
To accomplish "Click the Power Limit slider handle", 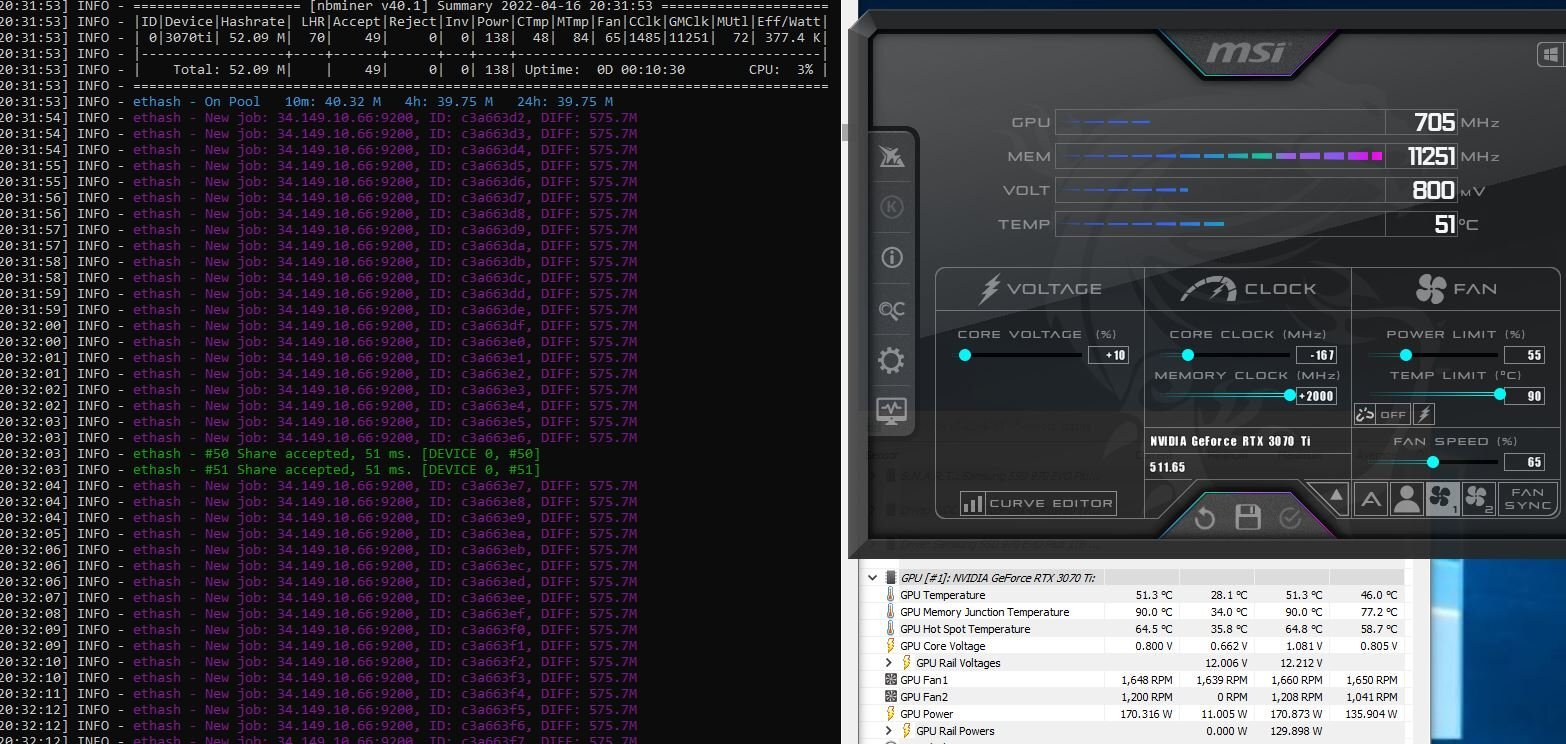I will pyautogui.click(x=1406, y=355).
